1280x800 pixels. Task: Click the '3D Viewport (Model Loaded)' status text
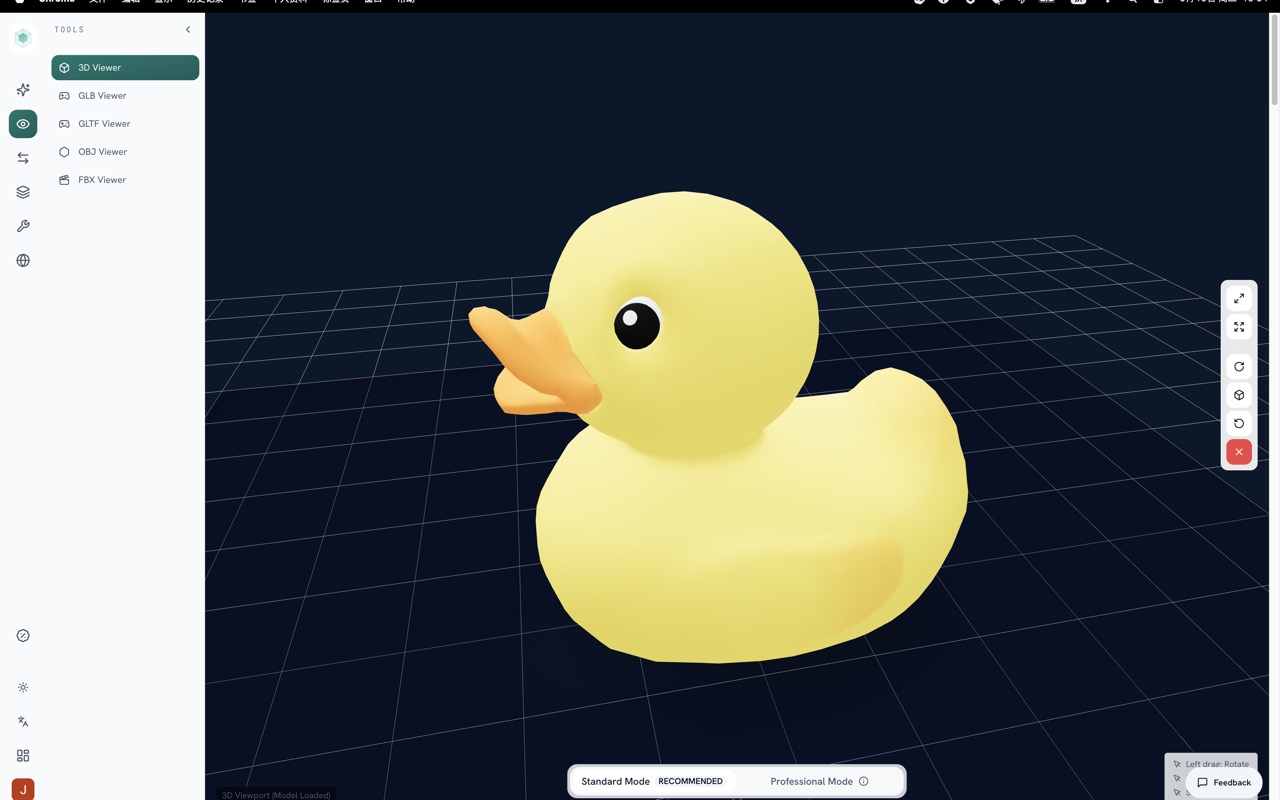click(x=276, y=795)
